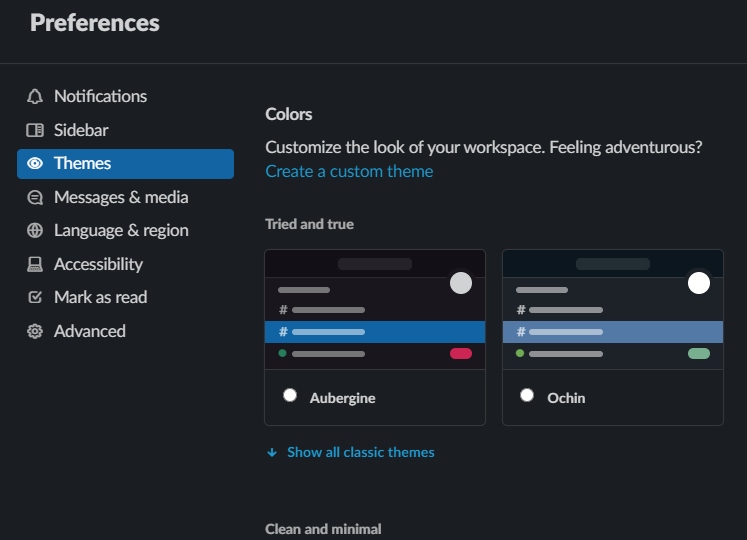Screen dimensions: 747x540
Task: Click the Themes eye icon
Action: click(35, 164)
